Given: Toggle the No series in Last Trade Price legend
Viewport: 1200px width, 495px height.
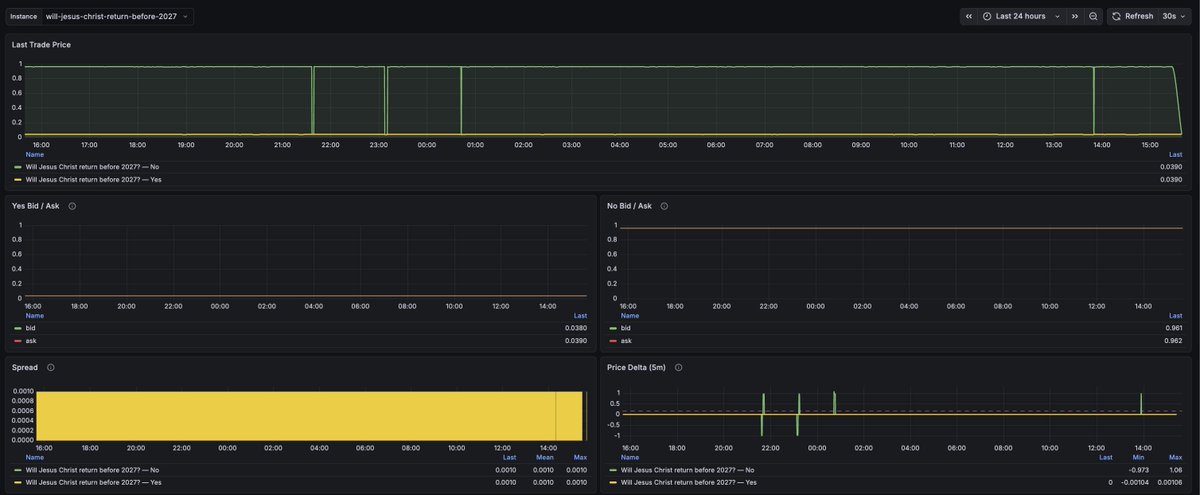Looking at the screenshot, I should (92, 167).
